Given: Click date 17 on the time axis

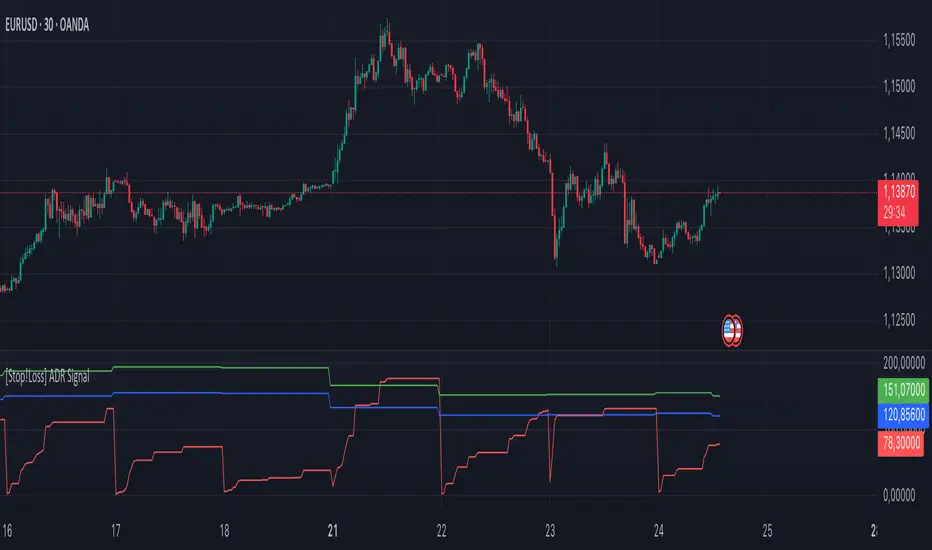Looking at the screenshot, I should click(116, 528).
